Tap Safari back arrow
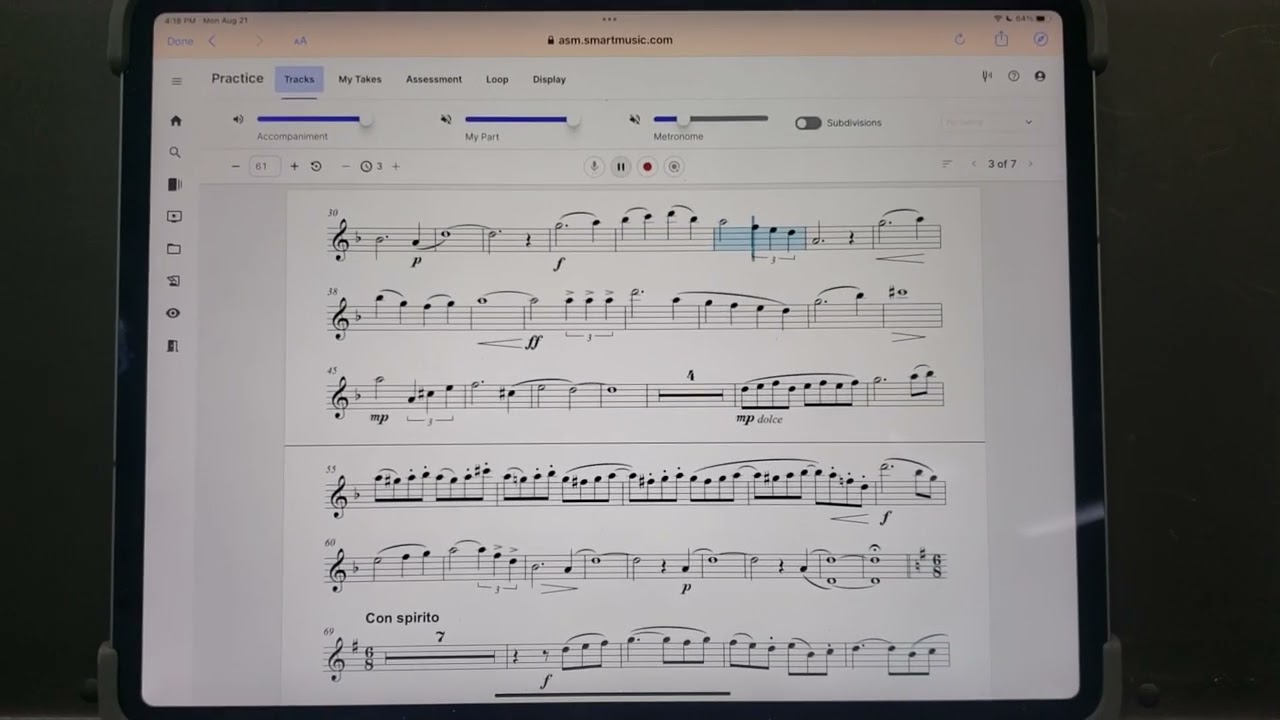The height and width of the screenshot is (720, 1280). (x=212, y=41)
